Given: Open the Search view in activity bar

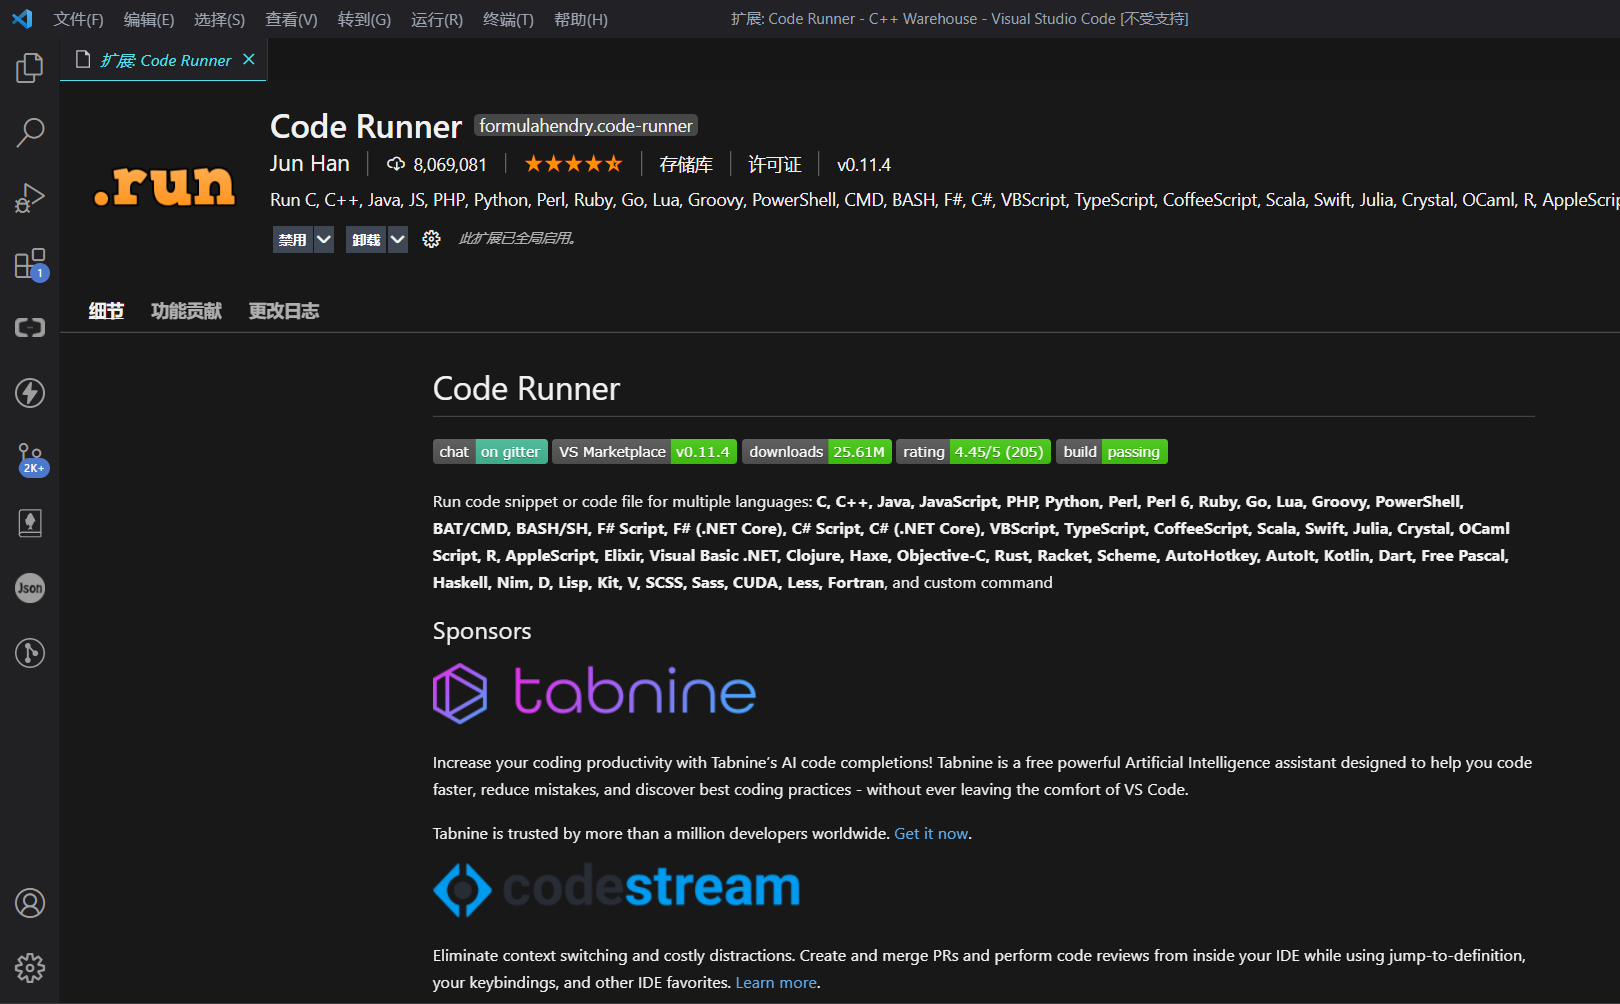Looking at the screenshot, I should (30, 132).
